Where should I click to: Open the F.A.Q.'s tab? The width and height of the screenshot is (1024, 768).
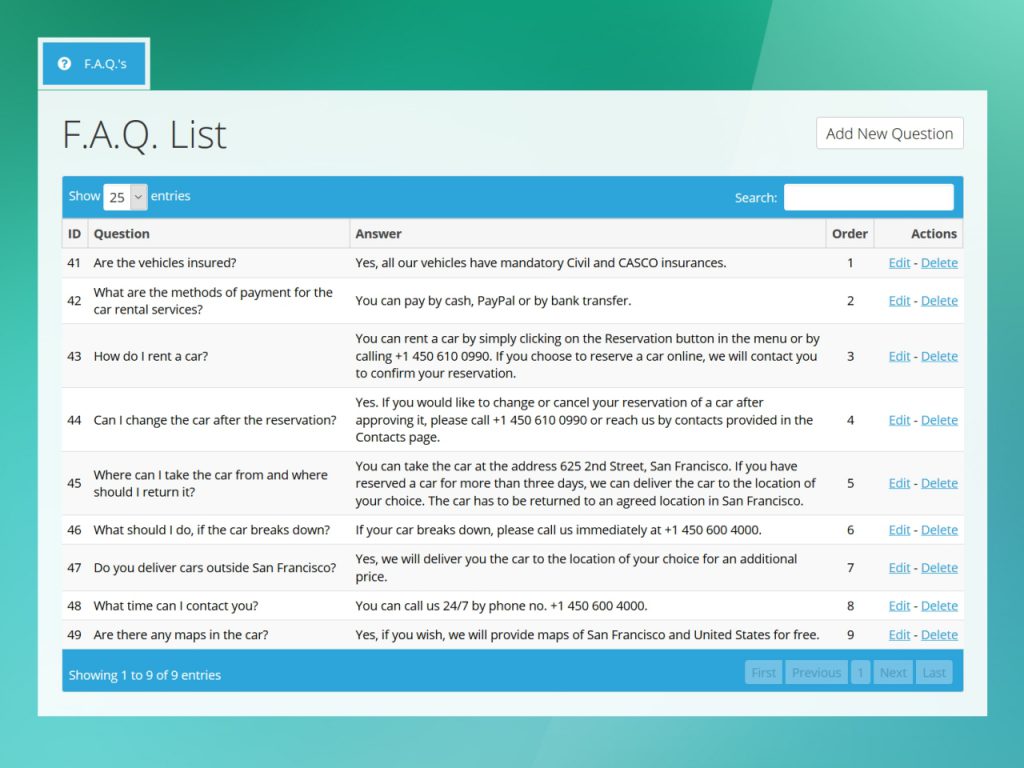click(94, 64)
